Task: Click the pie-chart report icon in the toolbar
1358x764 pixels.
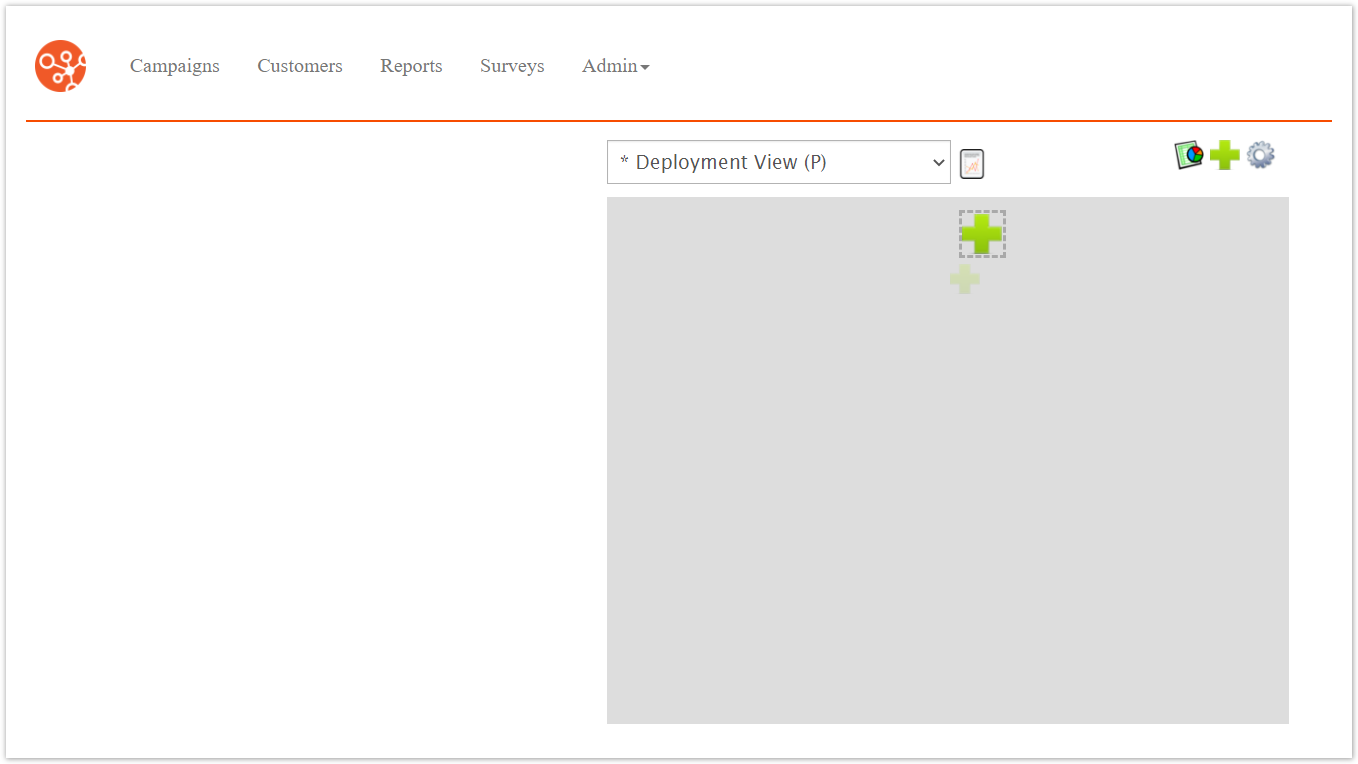Action: coord(1189,155)
